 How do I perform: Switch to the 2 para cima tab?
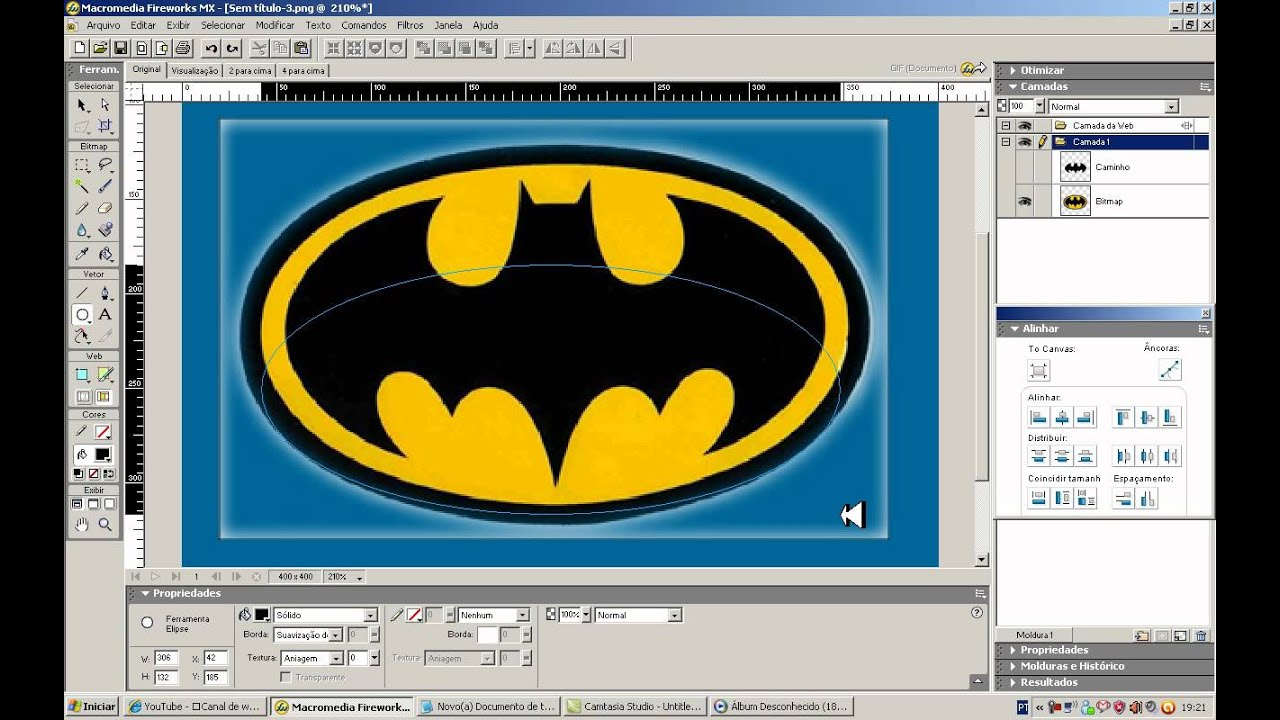250,70
